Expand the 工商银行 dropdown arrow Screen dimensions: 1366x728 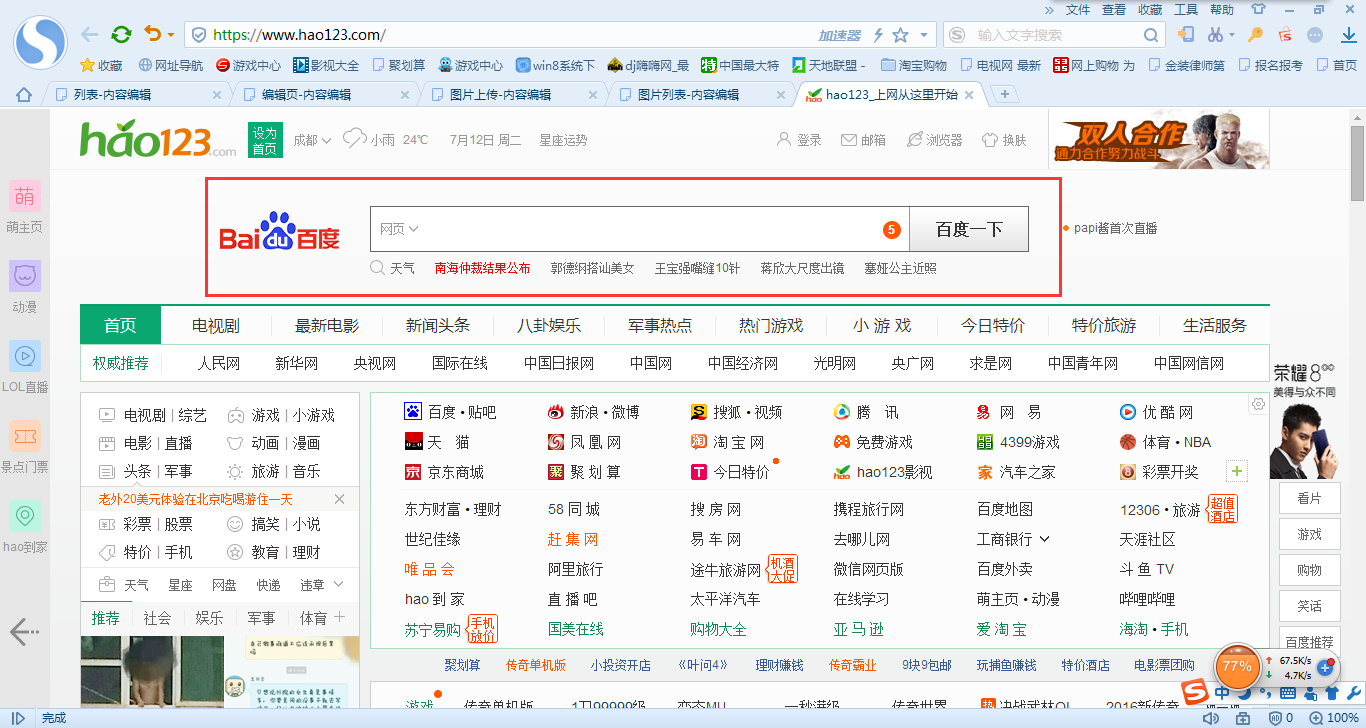tap(1045, 539)
